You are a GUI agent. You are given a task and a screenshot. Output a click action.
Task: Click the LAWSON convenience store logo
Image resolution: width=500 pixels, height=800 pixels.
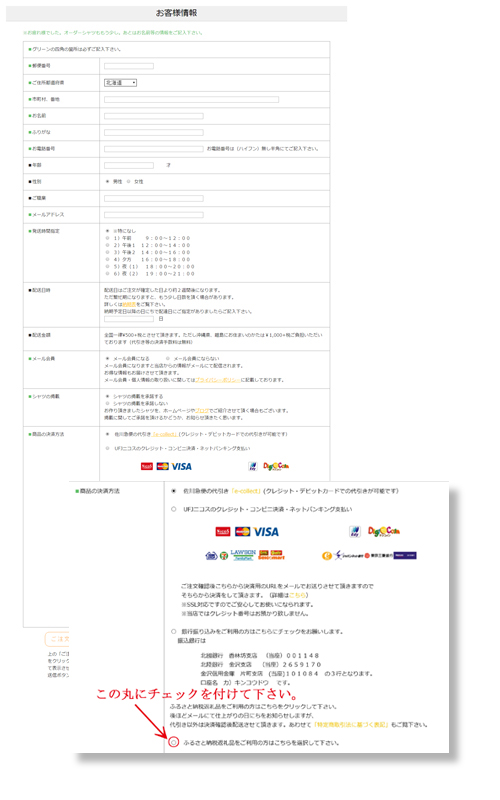coord(243,555)
